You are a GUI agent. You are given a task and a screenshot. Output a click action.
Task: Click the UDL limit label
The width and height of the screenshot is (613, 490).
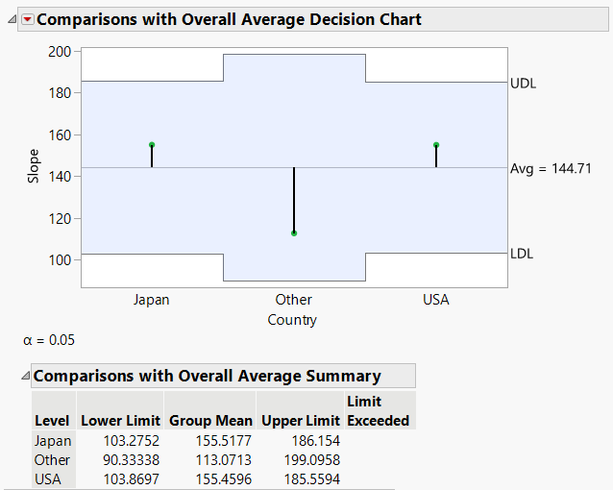(x=523, y=83)
